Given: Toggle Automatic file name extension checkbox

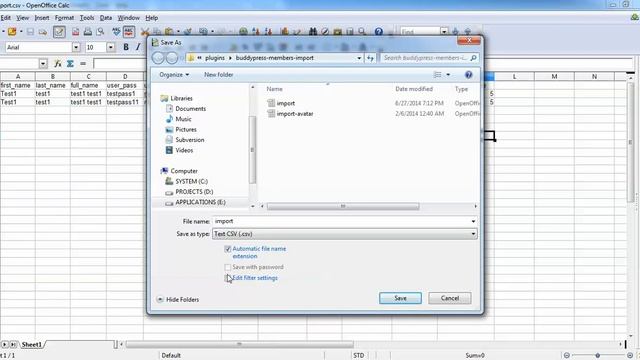Looking at the screenshot, I should pyautogui.click(x=228, y=249).
